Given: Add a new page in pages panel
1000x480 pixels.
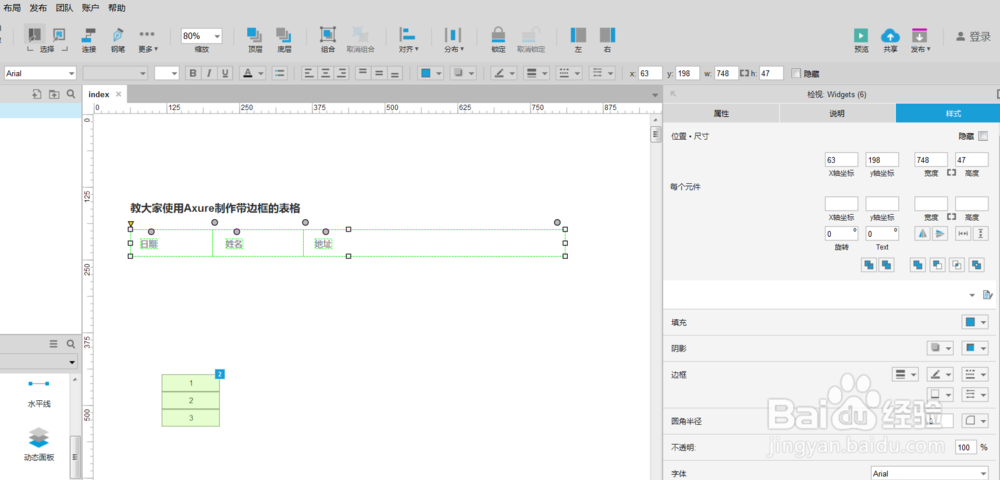Looking at the screenshot, I should pos(37,94).
